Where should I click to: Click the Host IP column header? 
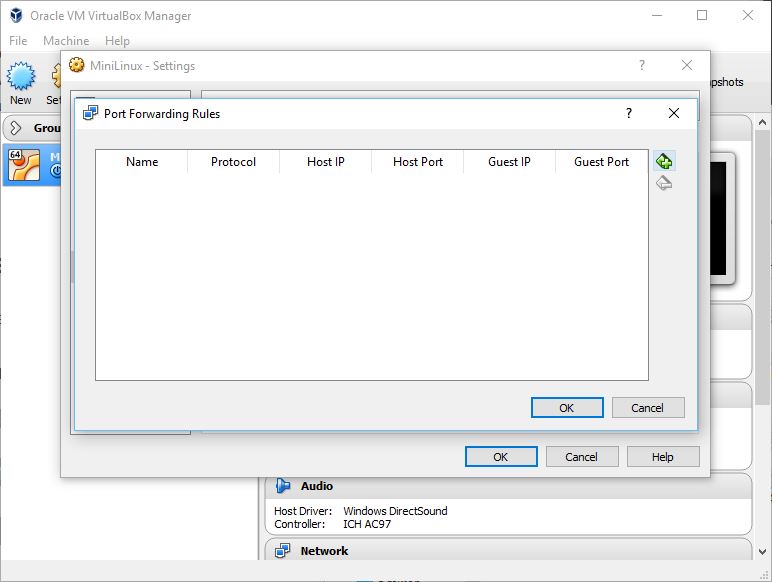click(x=325, y=162)
